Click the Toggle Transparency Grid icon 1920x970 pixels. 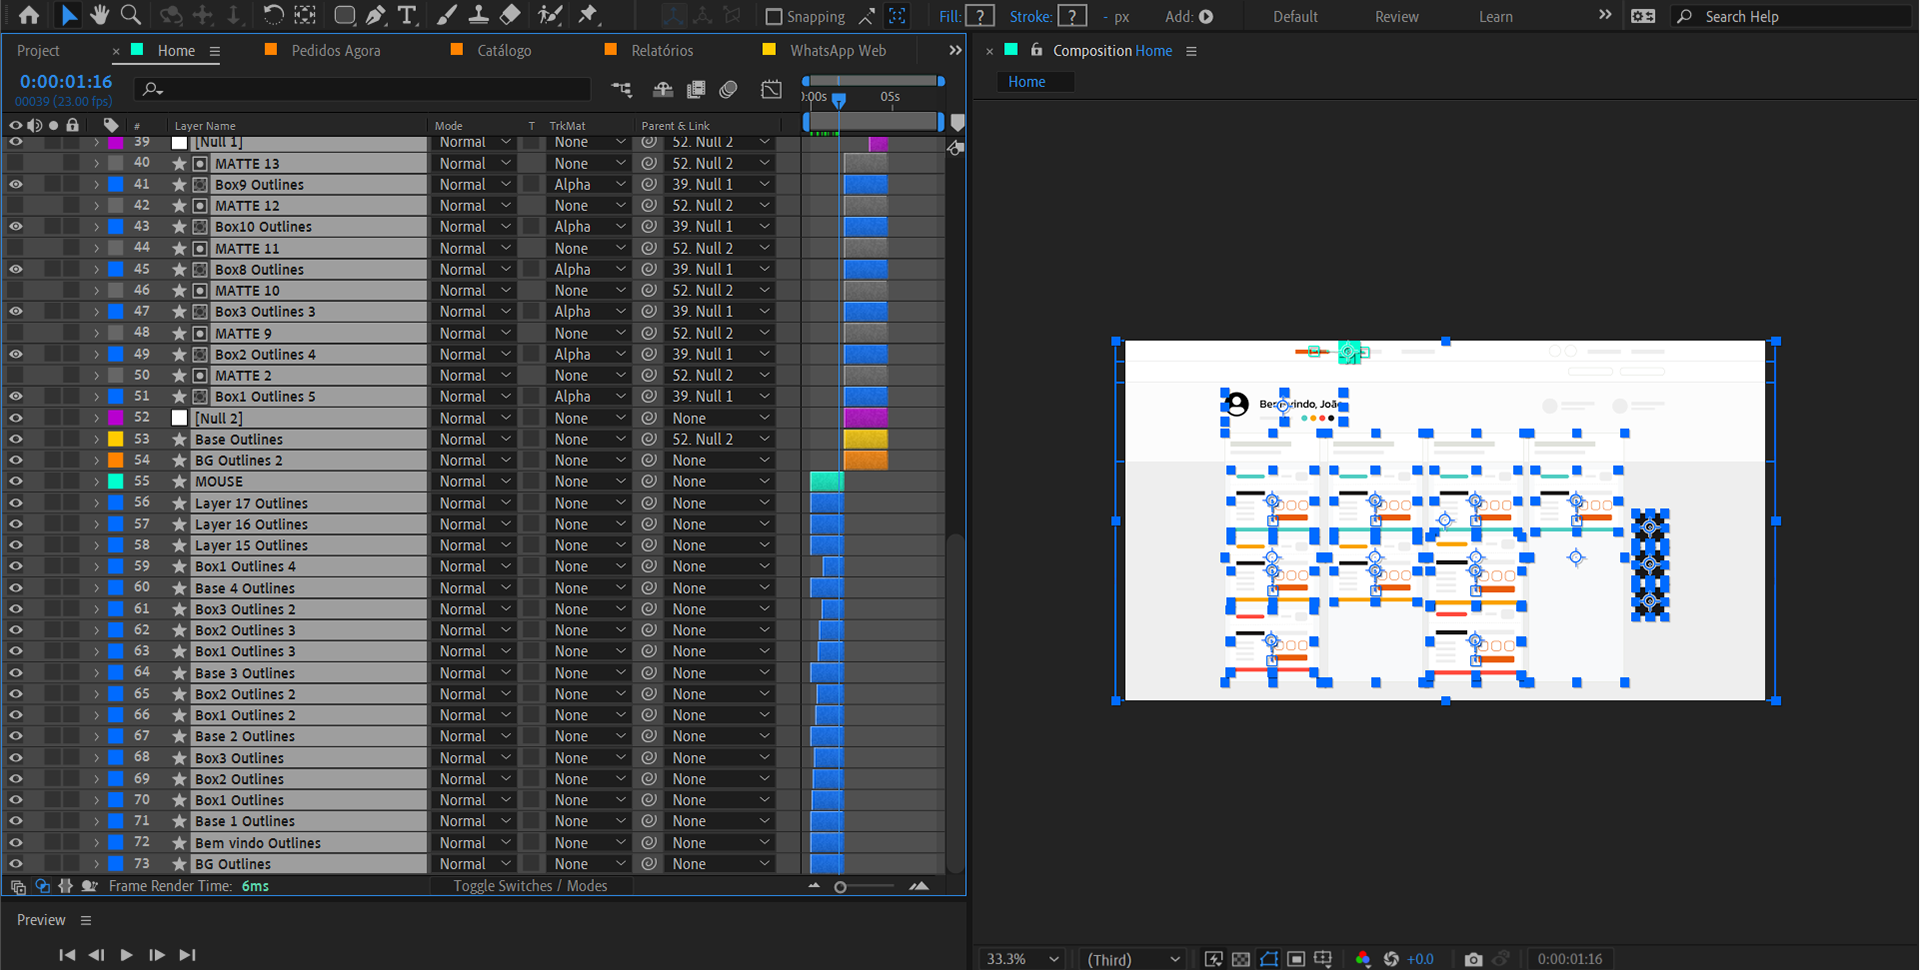pos(1241,959)
